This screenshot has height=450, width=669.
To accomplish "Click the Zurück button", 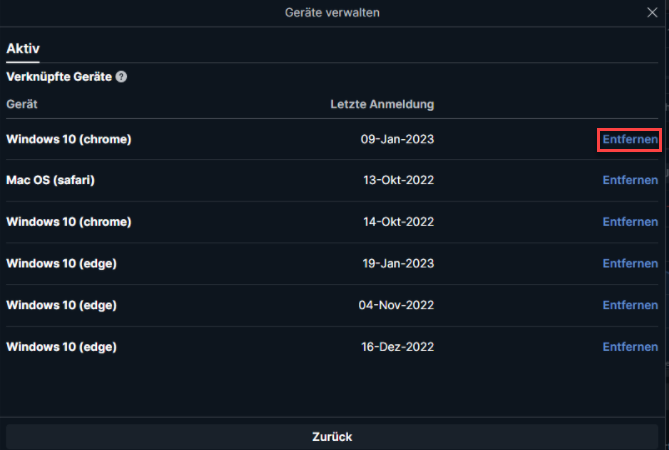I will [x=332, y=437].
